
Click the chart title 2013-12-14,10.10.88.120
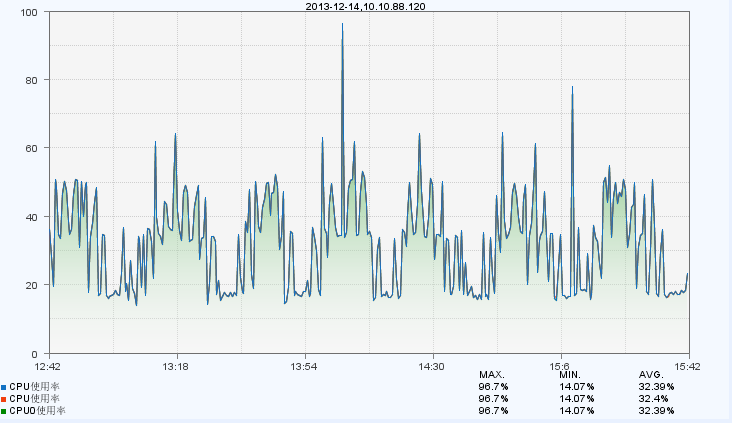(367, 6)
